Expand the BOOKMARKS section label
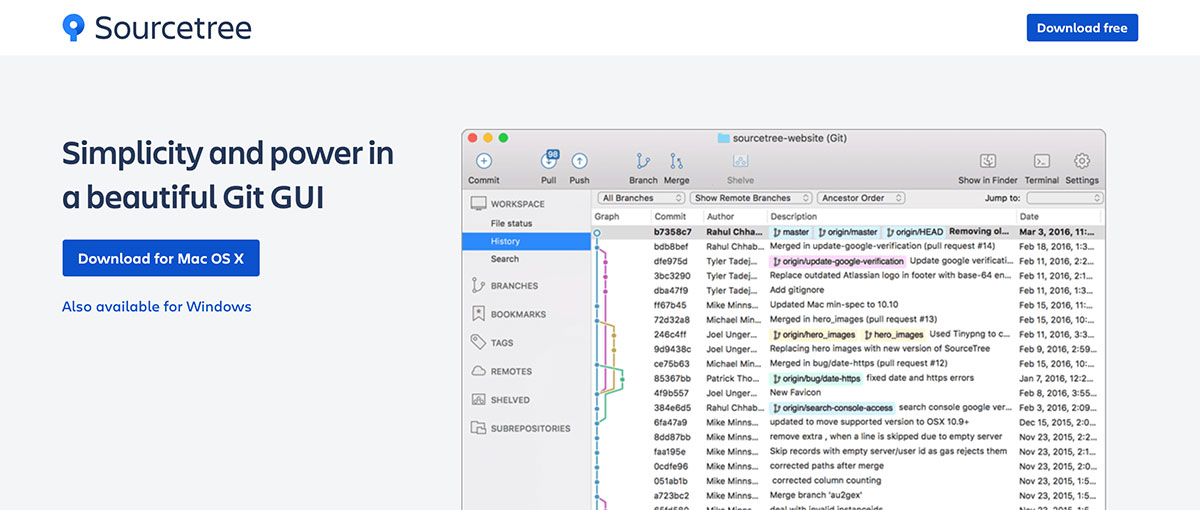The width and height of the screenshot is (1200, 510). 518,314
